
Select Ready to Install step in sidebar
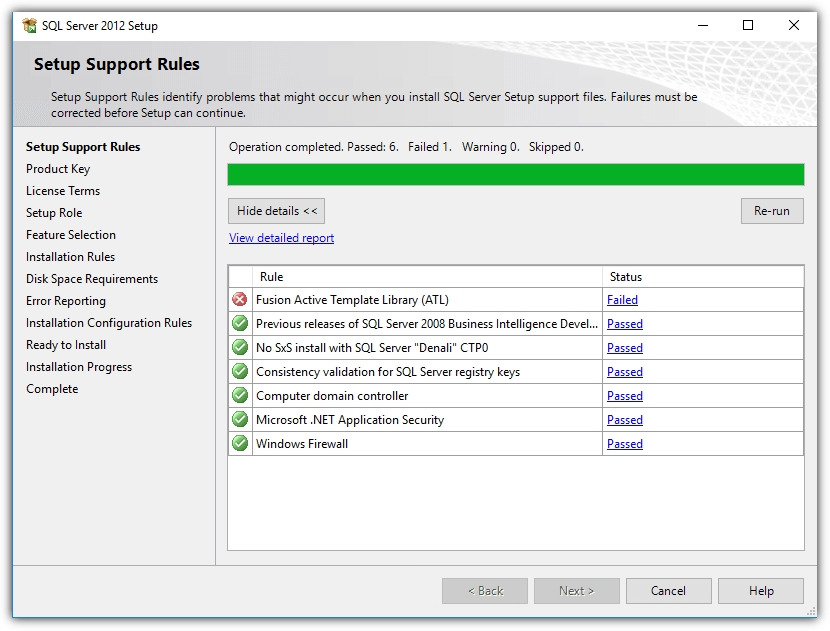click(66, 345)
